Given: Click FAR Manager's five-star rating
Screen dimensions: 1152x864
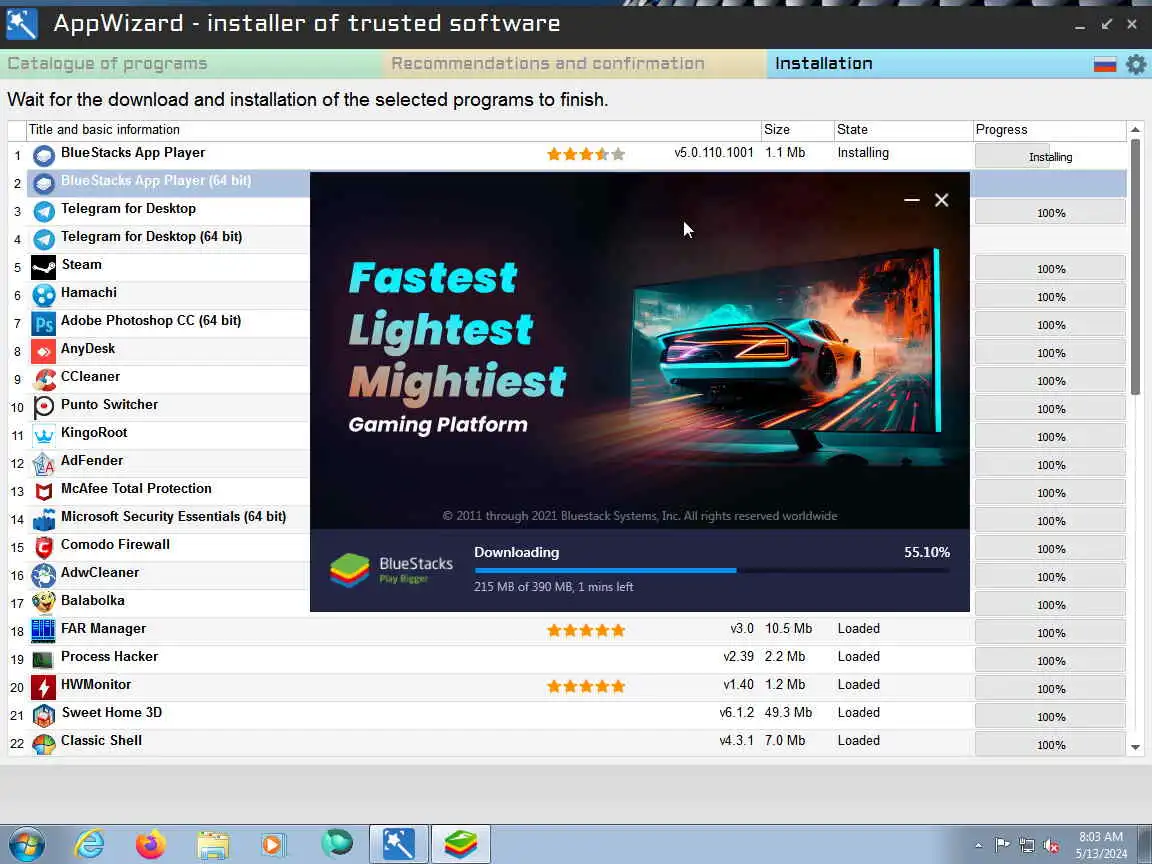Looking at the screenshot, I should (586, 630).
